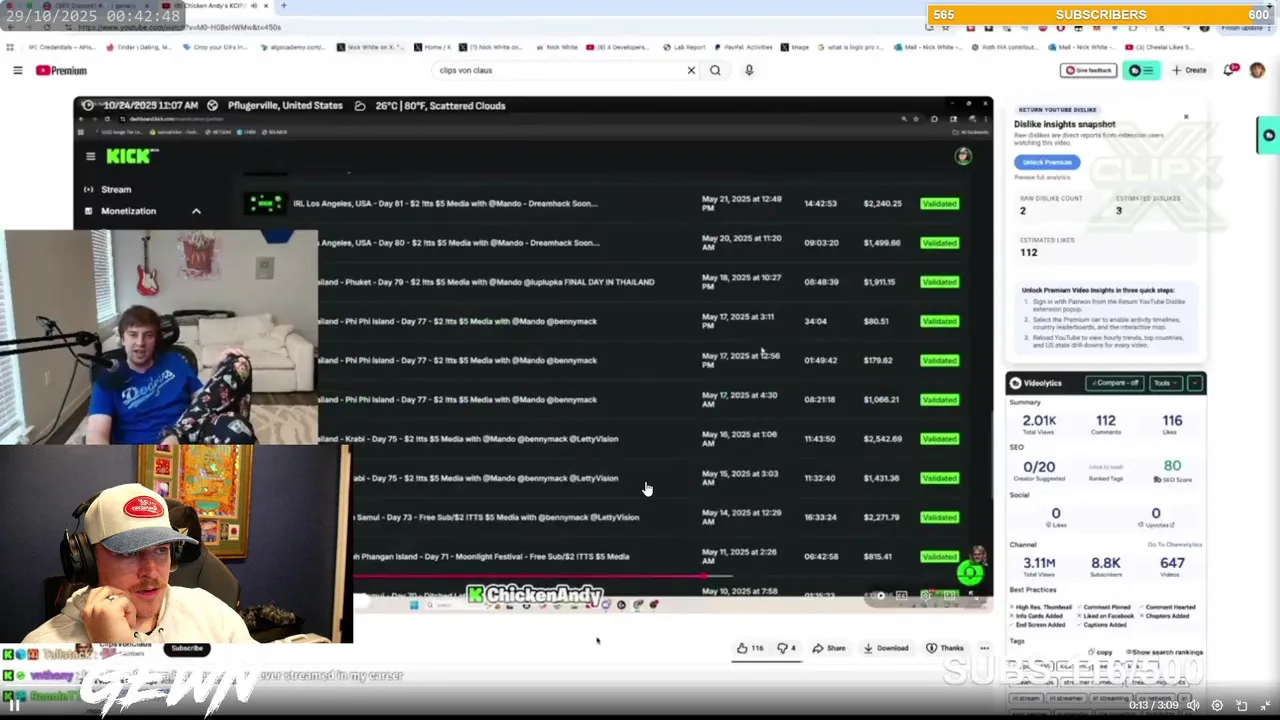This screenshot has width=1280, height=720.
Task: Open the Videolytics Tools dropdown
Action: pos(1165,383)
